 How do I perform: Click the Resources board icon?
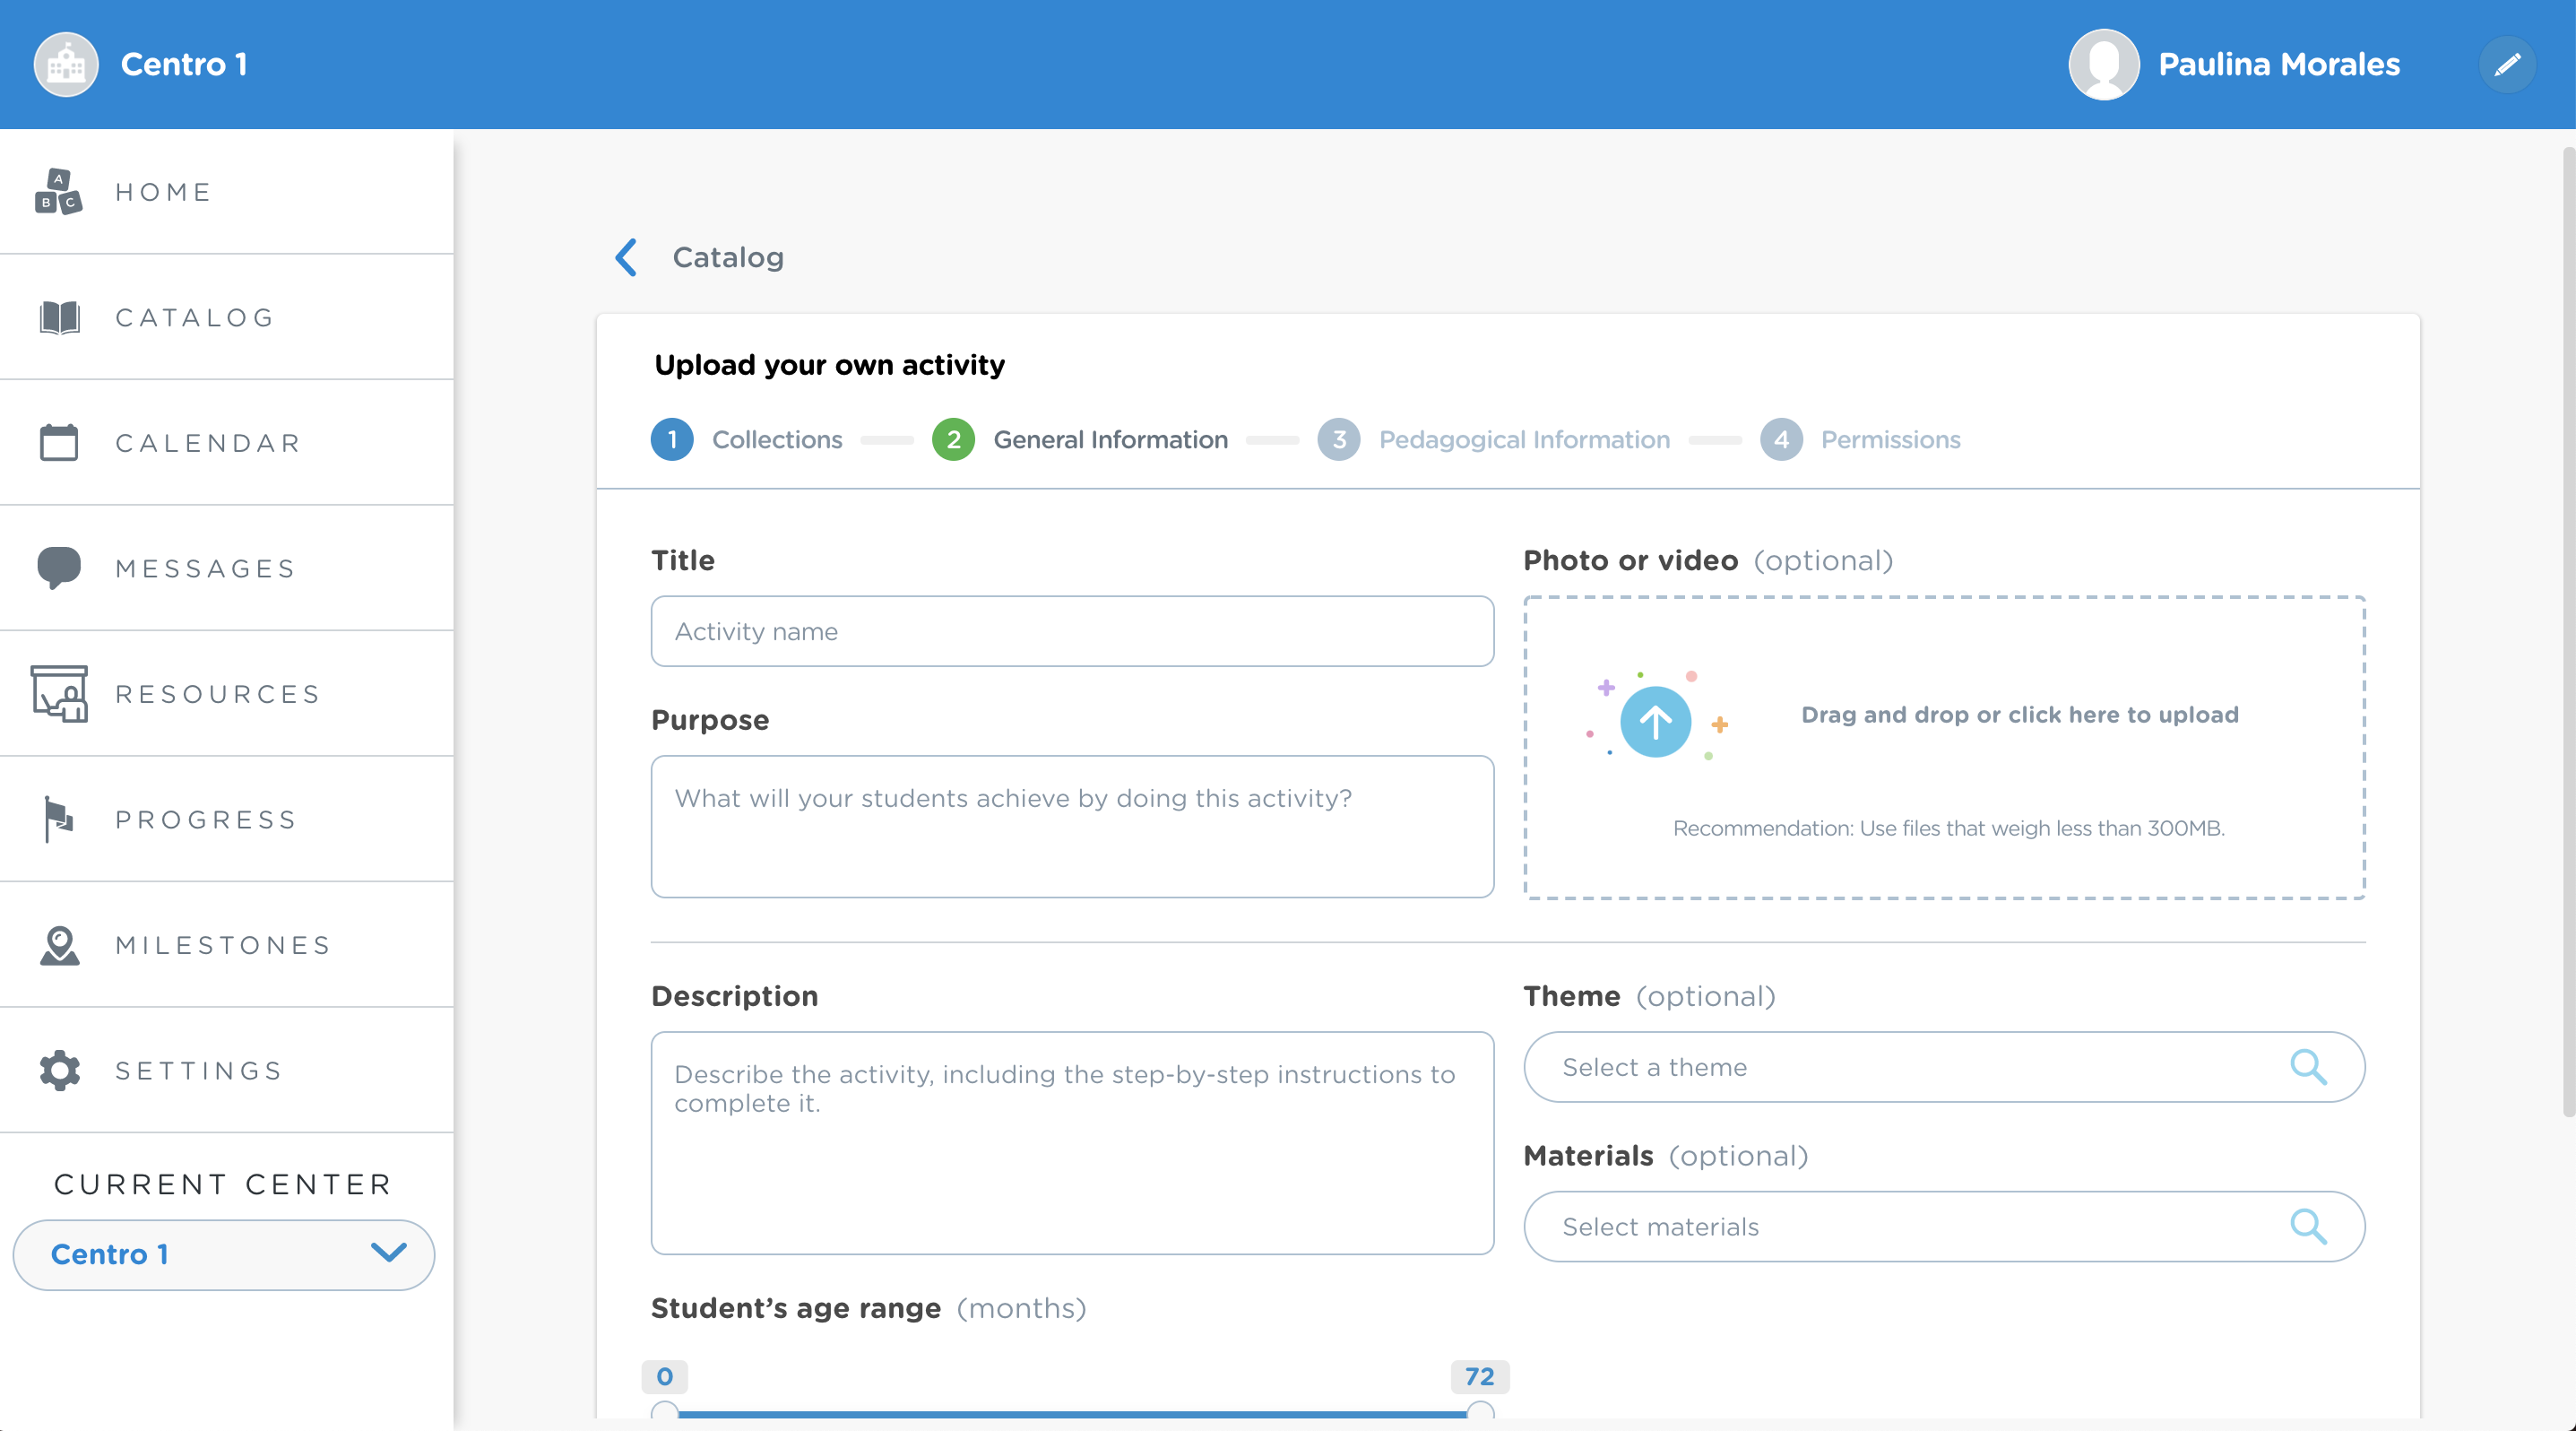[59, 693]
